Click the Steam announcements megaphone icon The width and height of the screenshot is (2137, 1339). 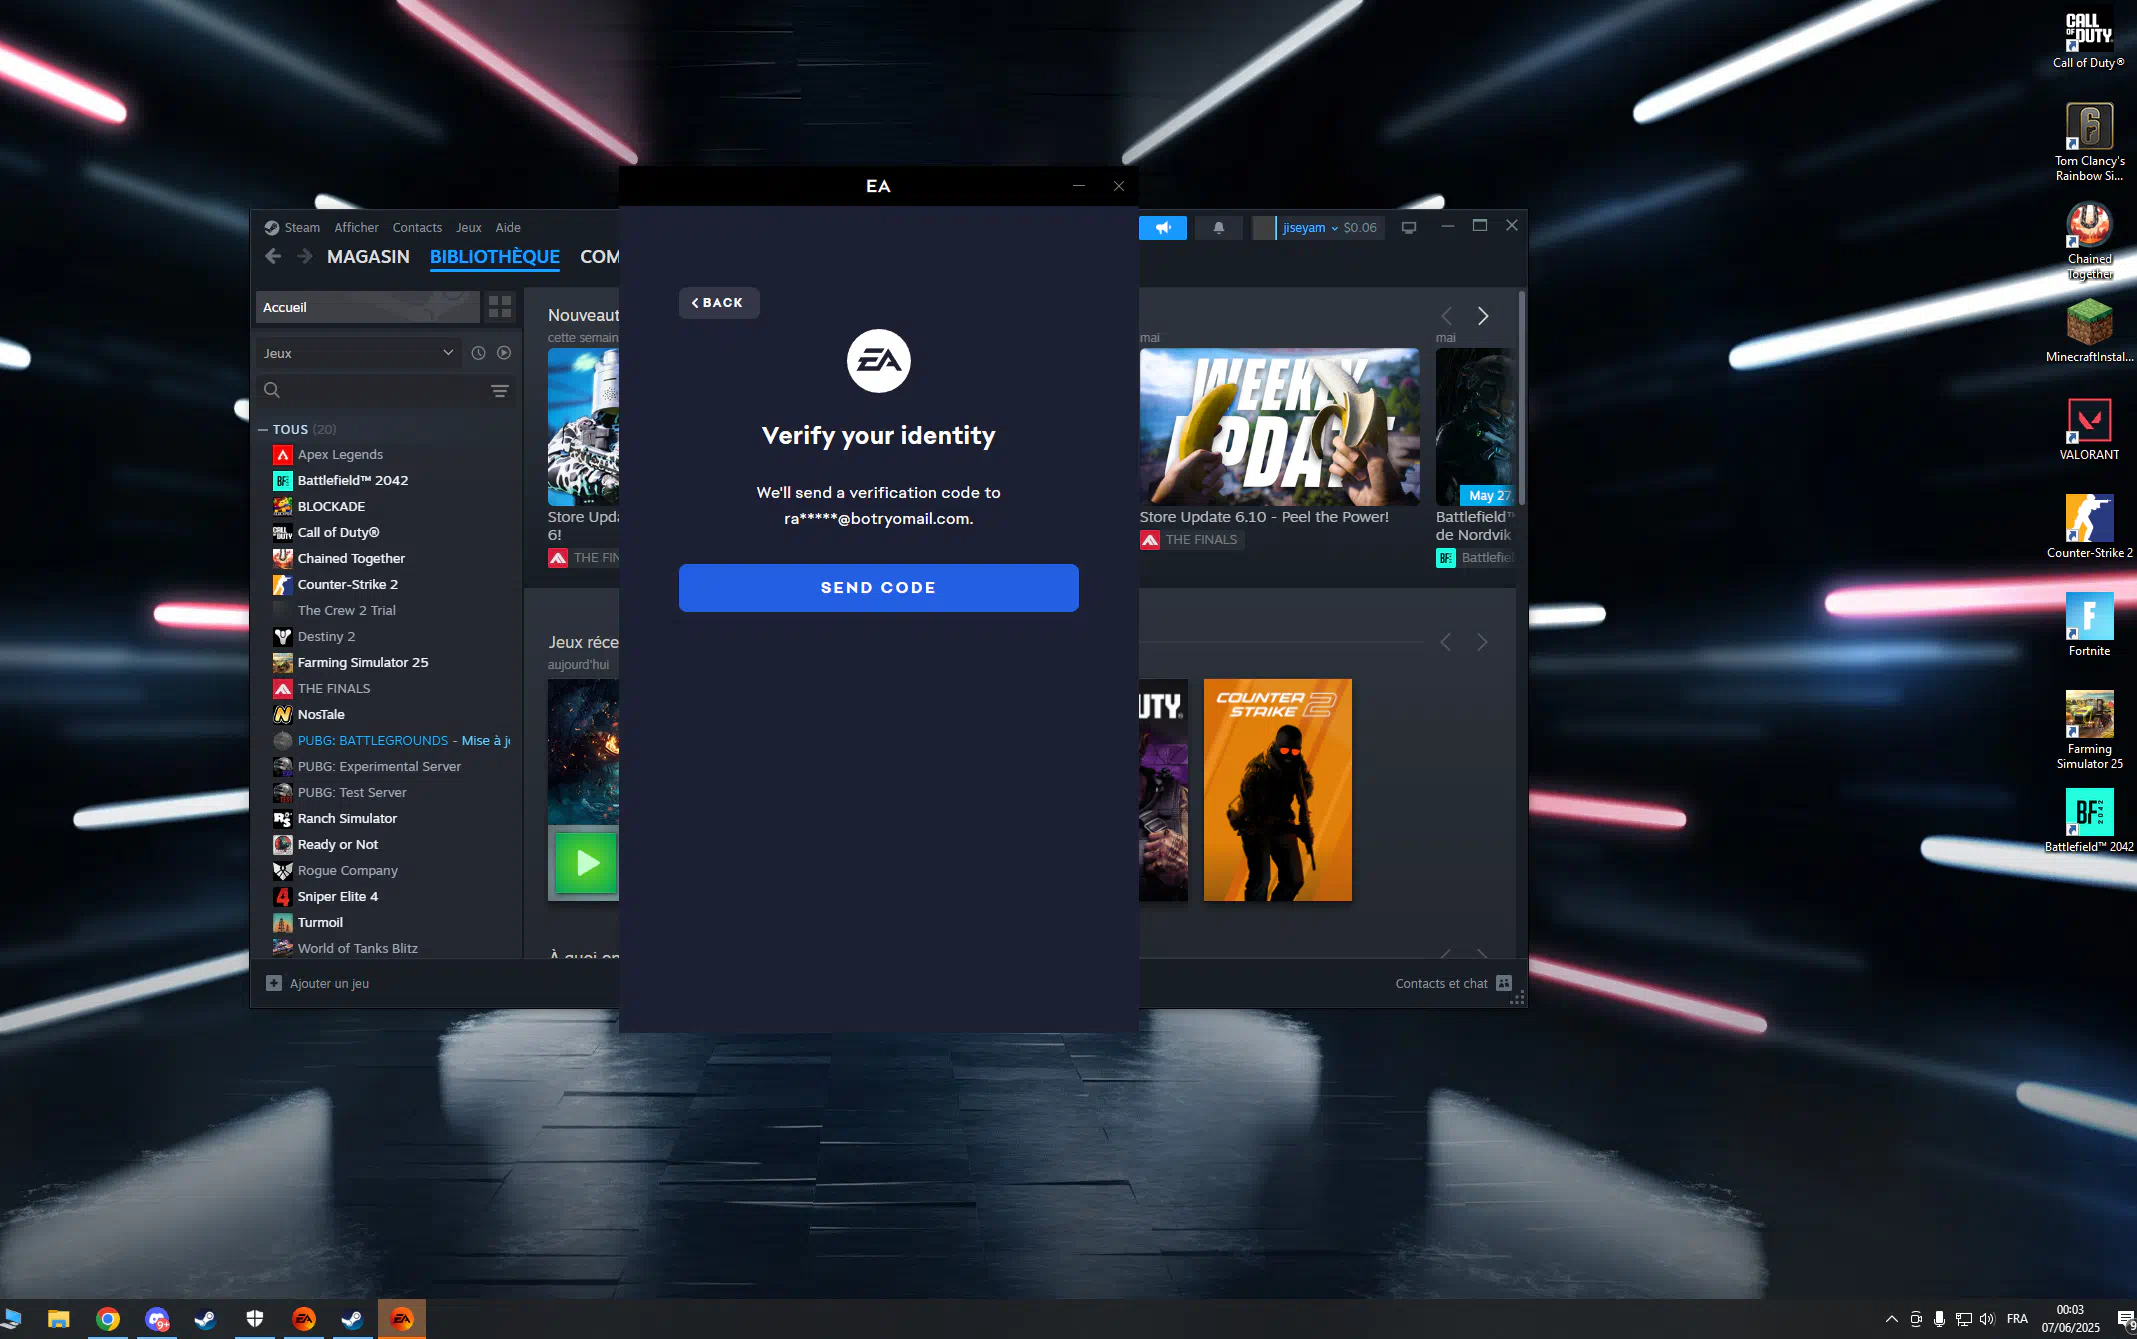point(1162,228)
